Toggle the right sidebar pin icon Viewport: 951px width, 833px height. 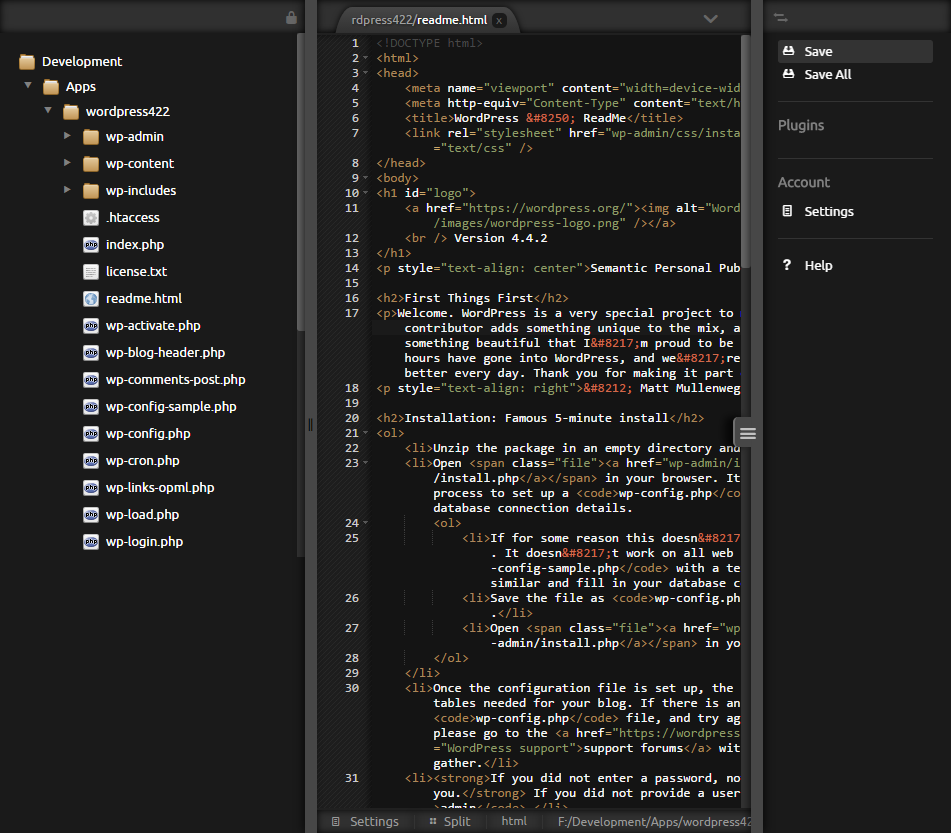coord(781,18)
